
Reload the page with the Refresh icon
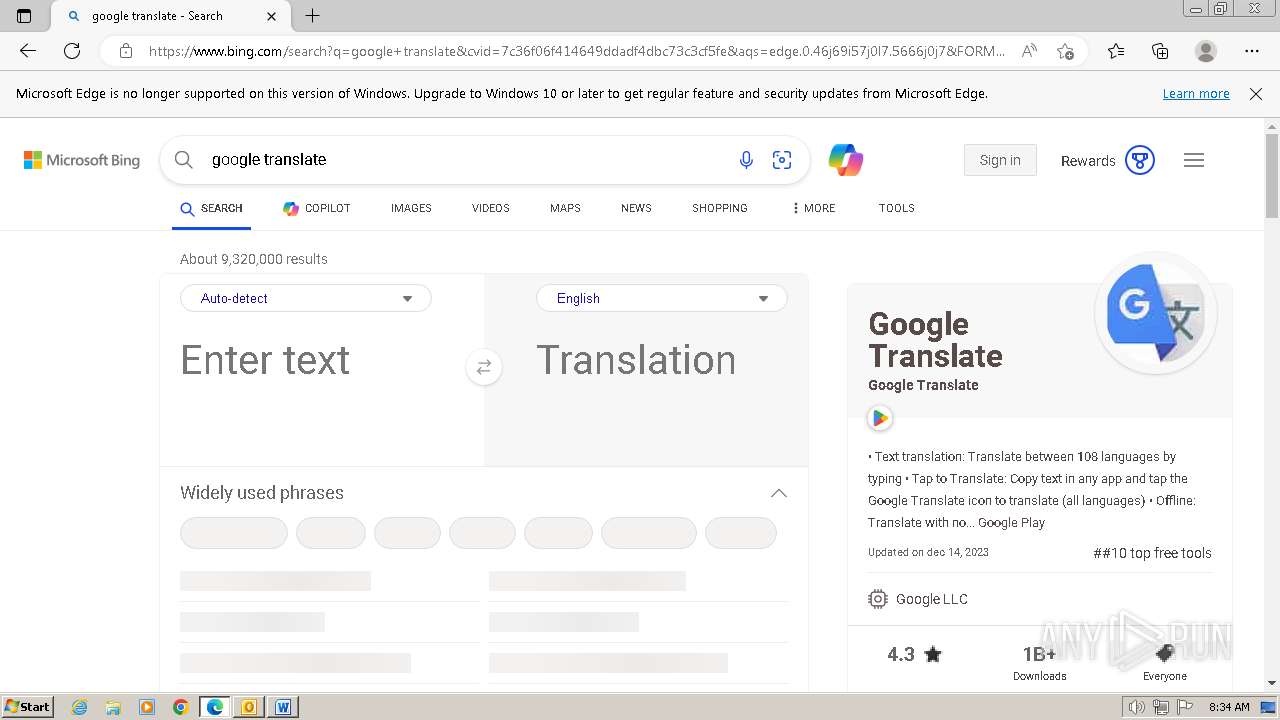pos(72,51)
